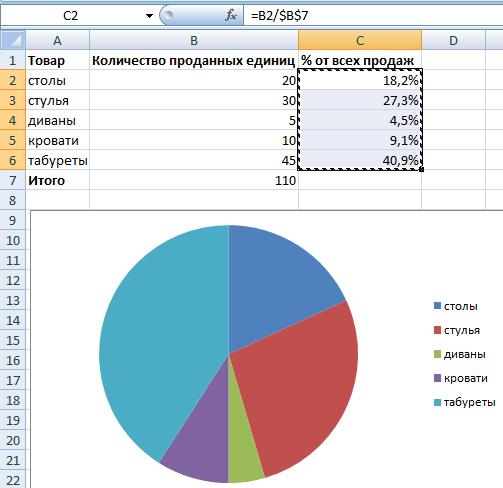Viewport: 503px width, 488px height.
Task: Select column C header
Action: [360, 40]
